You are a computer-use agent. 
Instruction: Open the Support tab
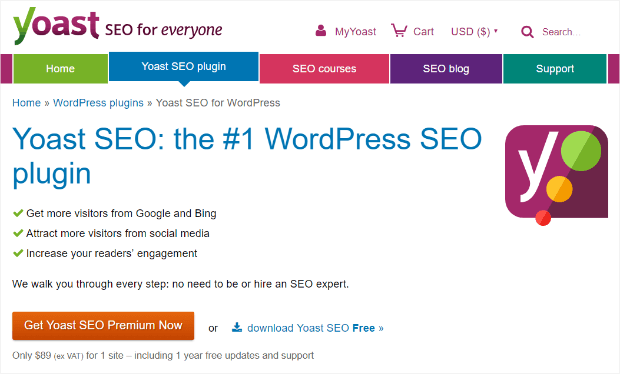tap(555, 69)
